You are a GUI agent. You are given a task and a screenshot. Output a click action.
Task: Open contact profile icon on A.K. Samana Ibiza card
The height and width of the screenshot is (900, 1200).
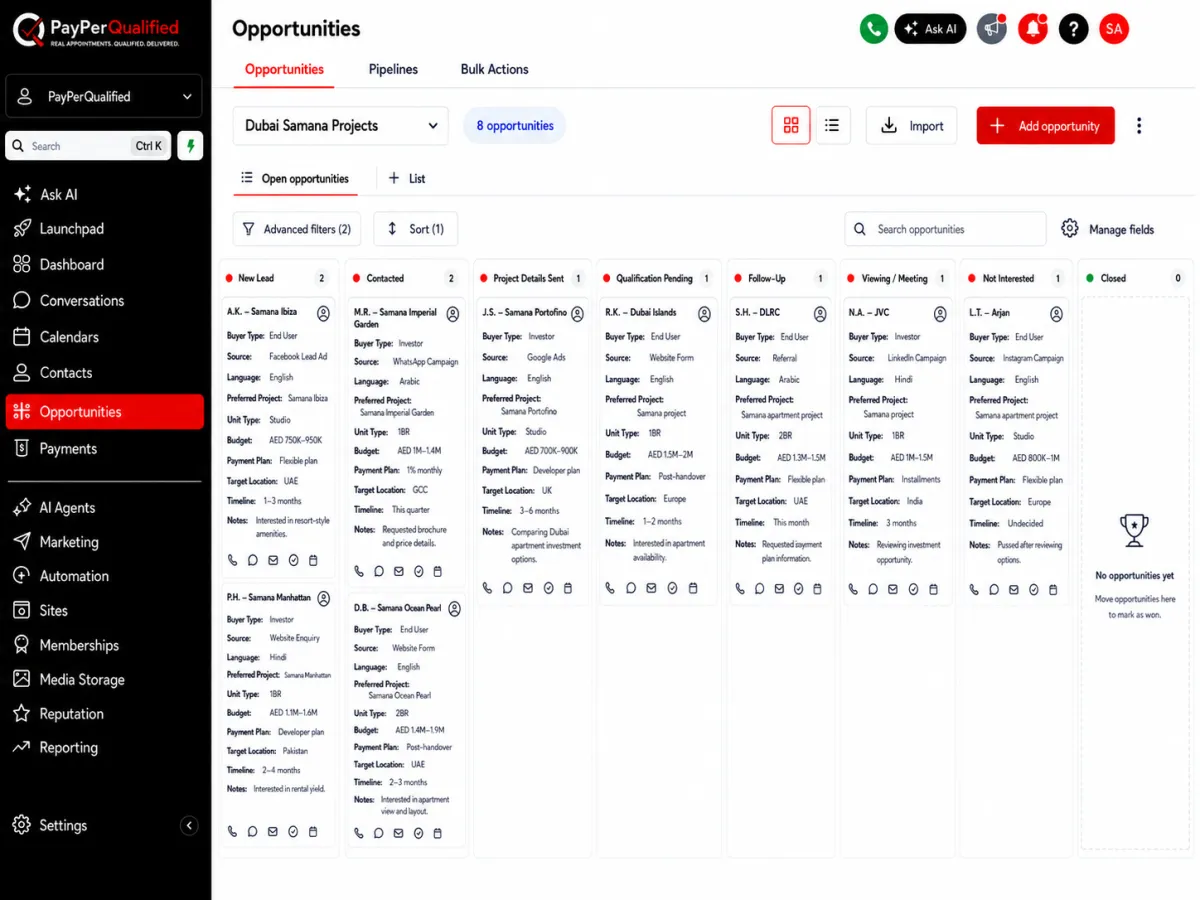coord(323,314)
